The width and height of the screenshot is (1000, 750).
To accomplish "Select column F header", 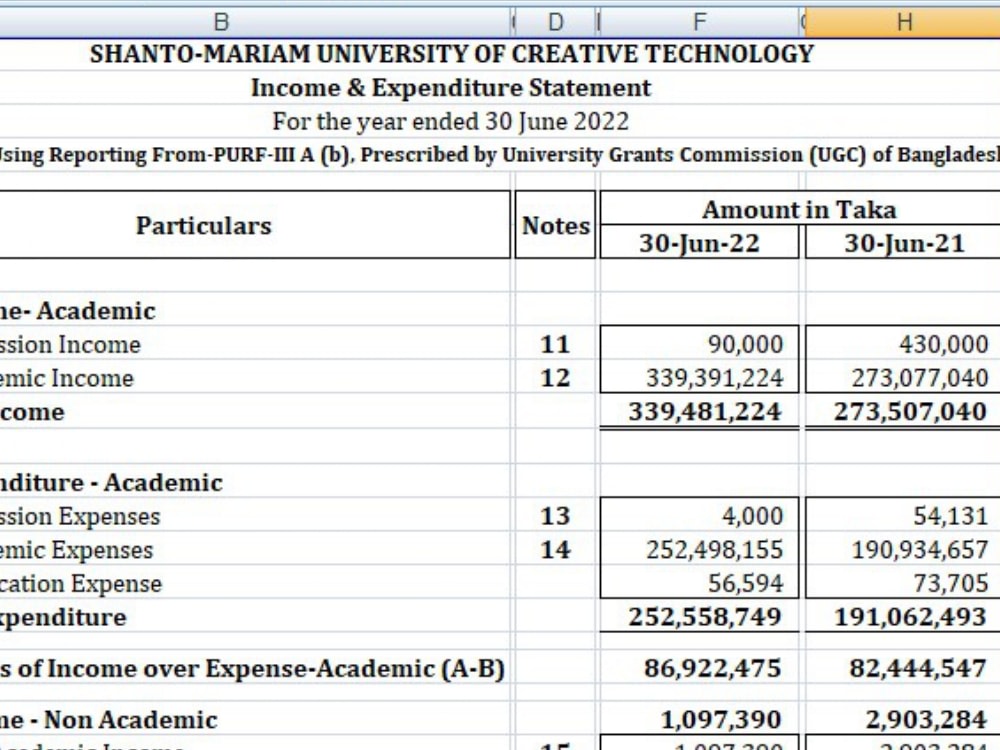I will (700, 22).
